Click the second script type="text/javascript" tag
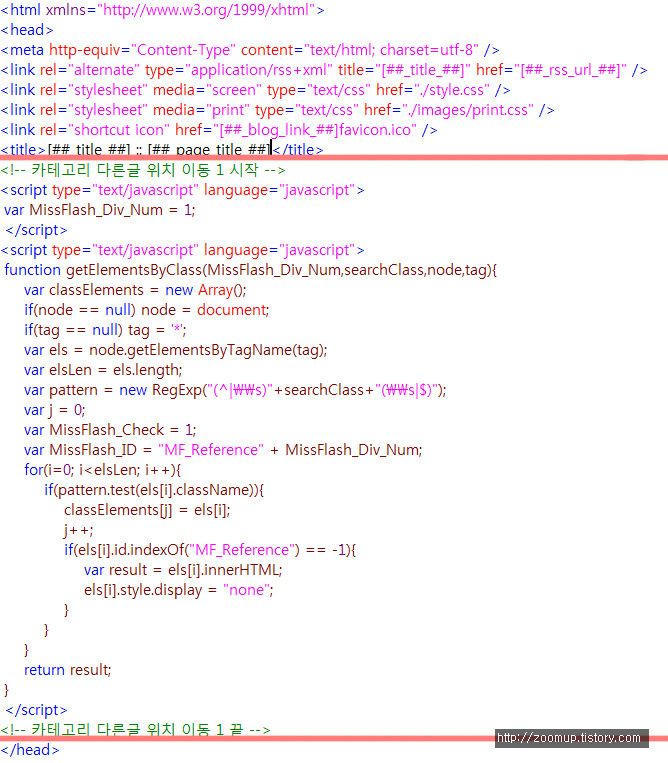Viewport: 668px width, 763px height. pyautogui.click(x=182, y=250)
